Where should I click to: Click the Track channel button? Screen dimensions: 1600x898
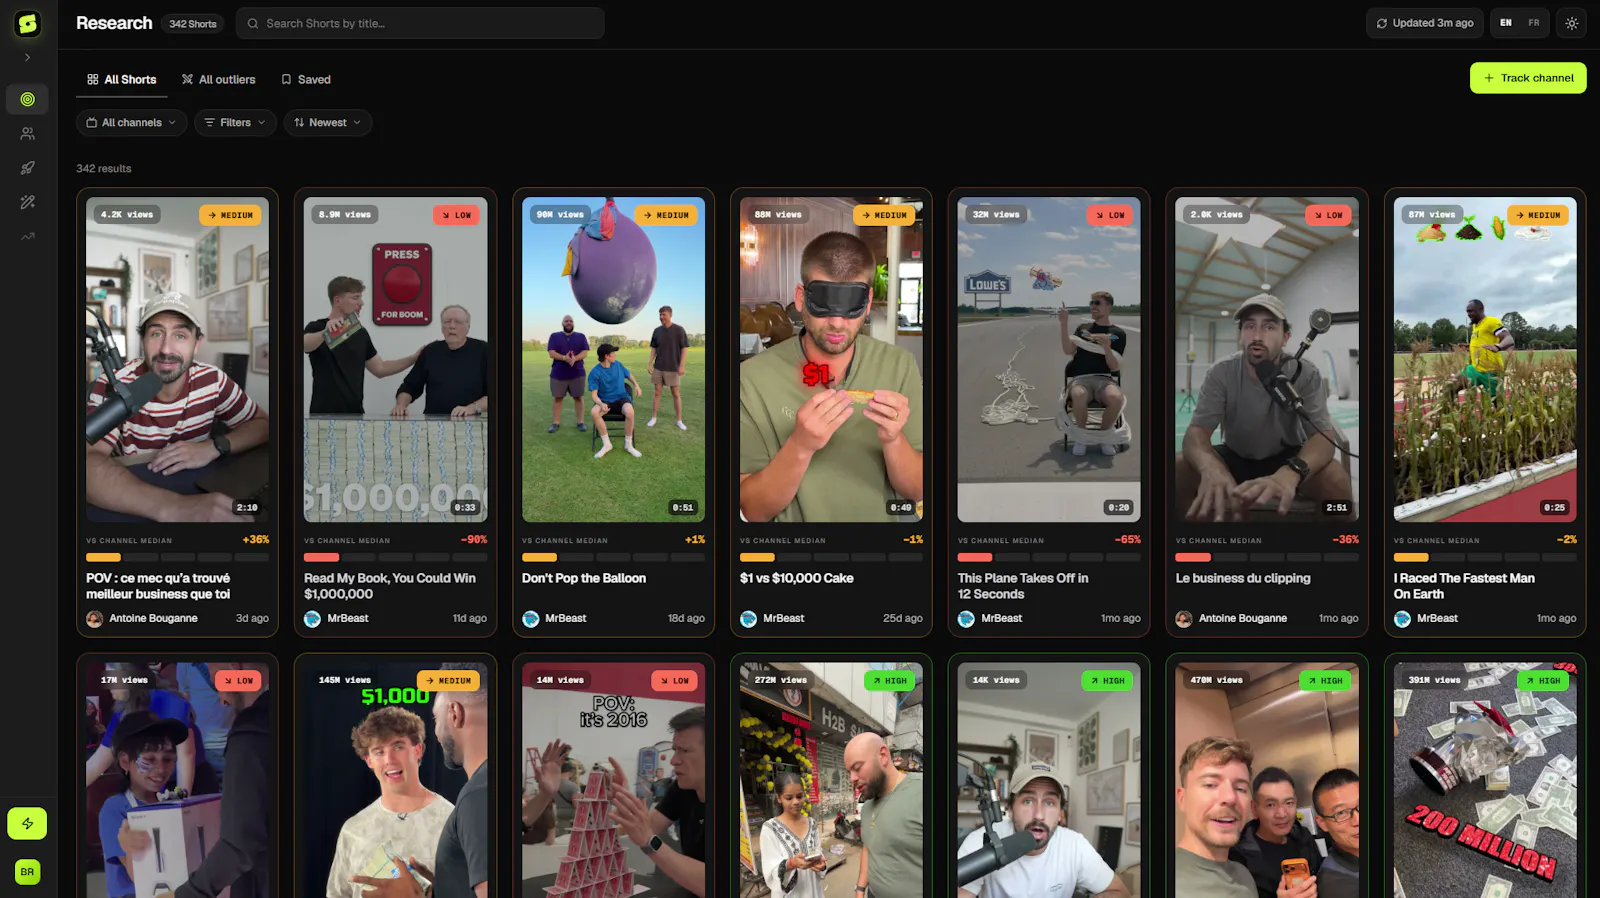tap(1528, 78)
